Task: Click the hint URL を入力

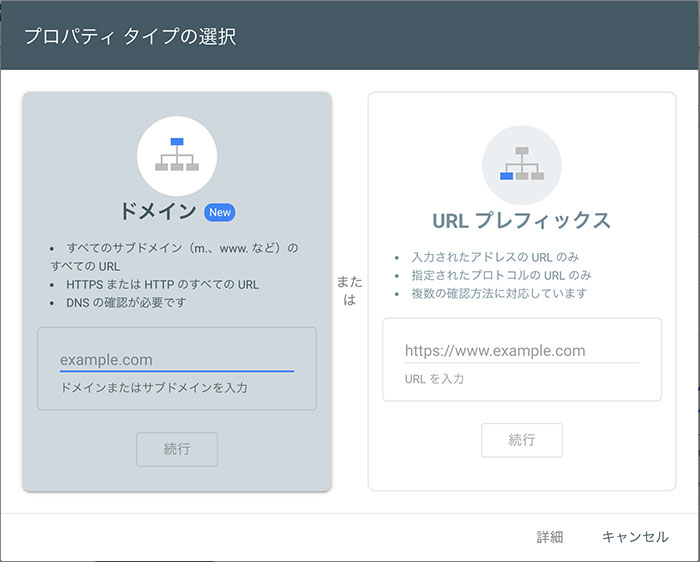Action: coord(434,379)
